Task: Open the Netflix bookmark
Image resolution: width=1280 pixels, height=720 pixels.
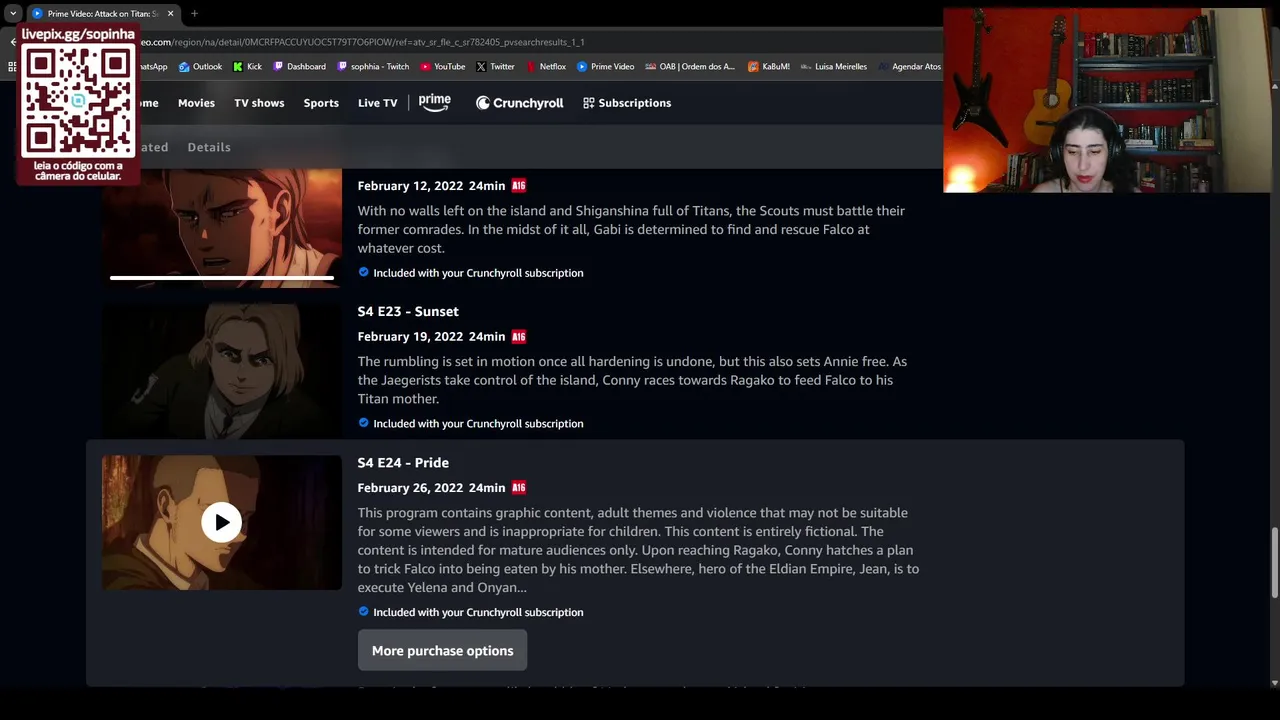Action: coord(545,67)
